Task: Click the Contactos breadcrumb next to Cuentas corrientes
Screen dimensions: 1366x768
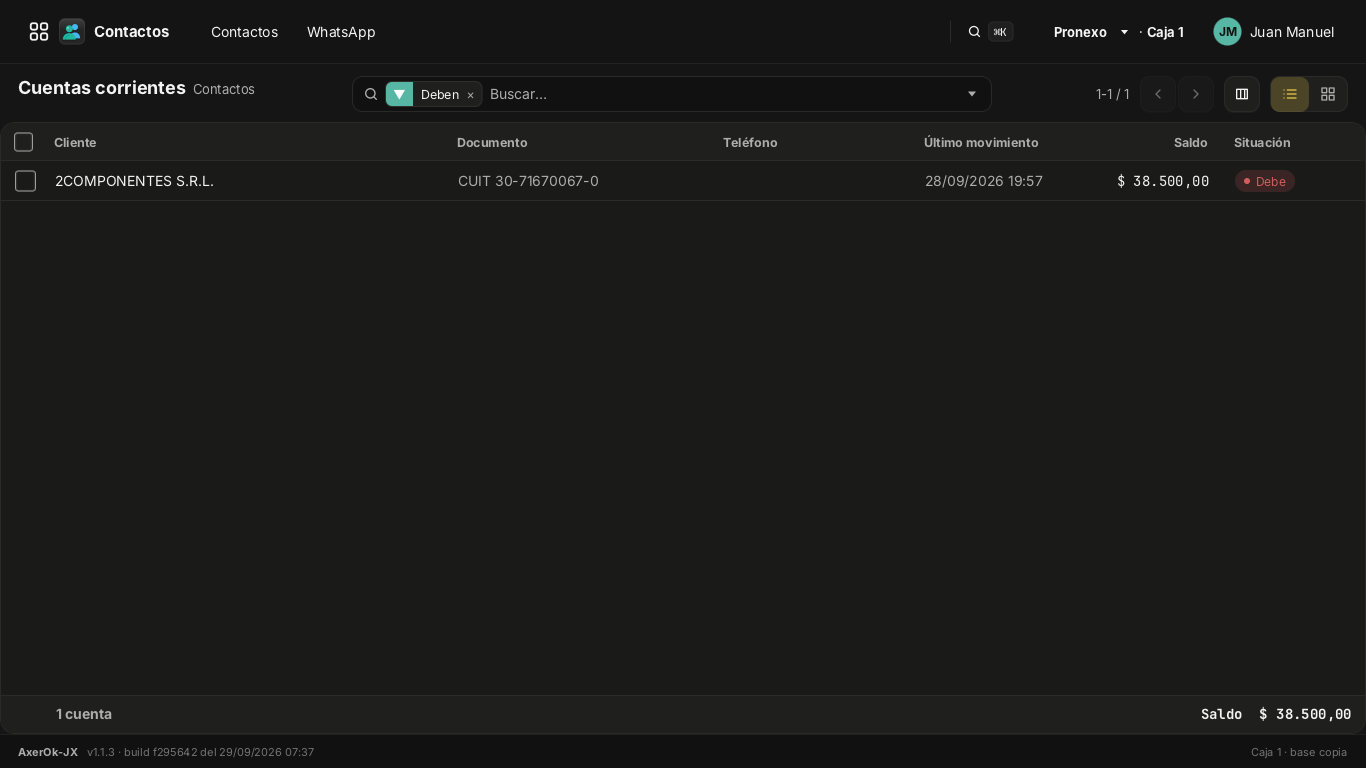Action: coord(224,89)
